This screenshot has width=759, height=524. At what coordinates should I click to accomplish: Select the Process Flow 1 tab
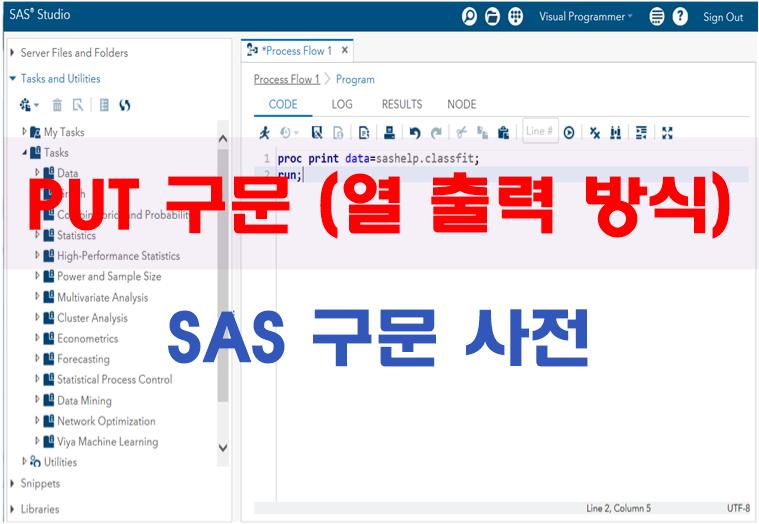(297, 50)
